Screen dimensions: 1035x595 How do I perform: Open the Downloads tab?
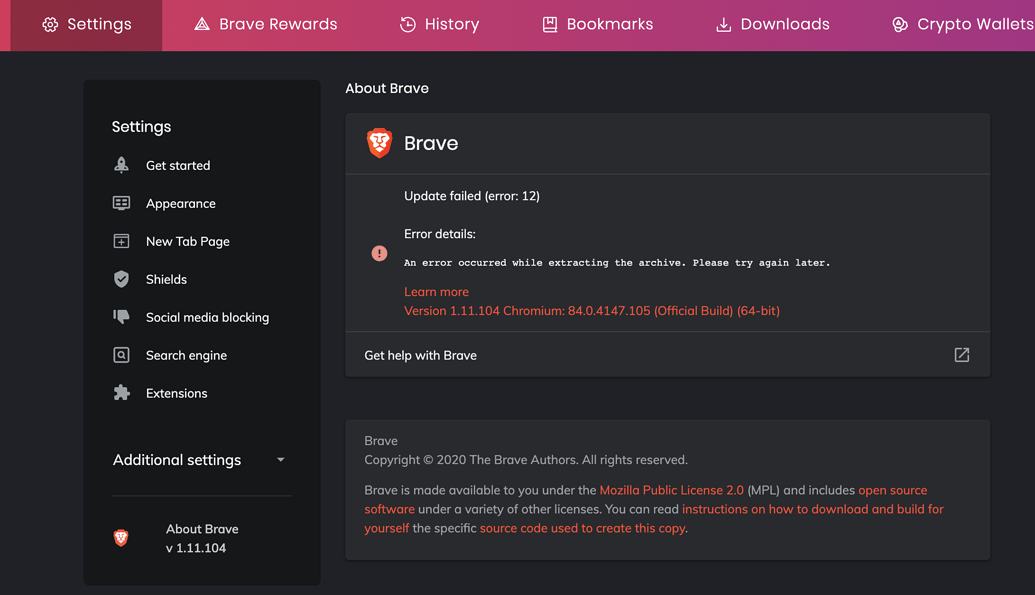(x=772, y=24)
